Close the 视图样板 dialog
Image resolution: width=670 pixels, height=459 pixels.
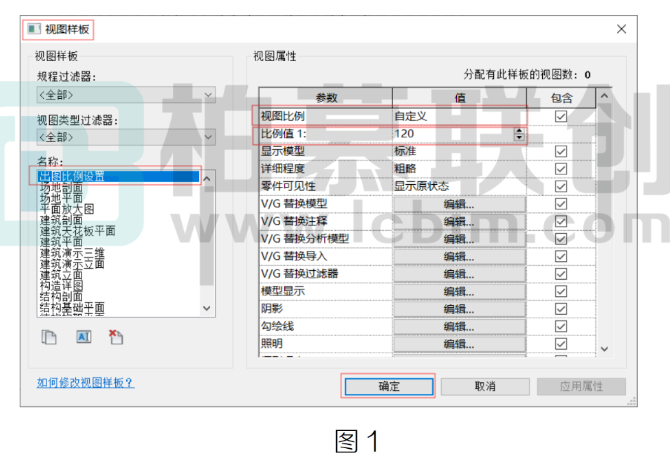(x=621, y=29)
